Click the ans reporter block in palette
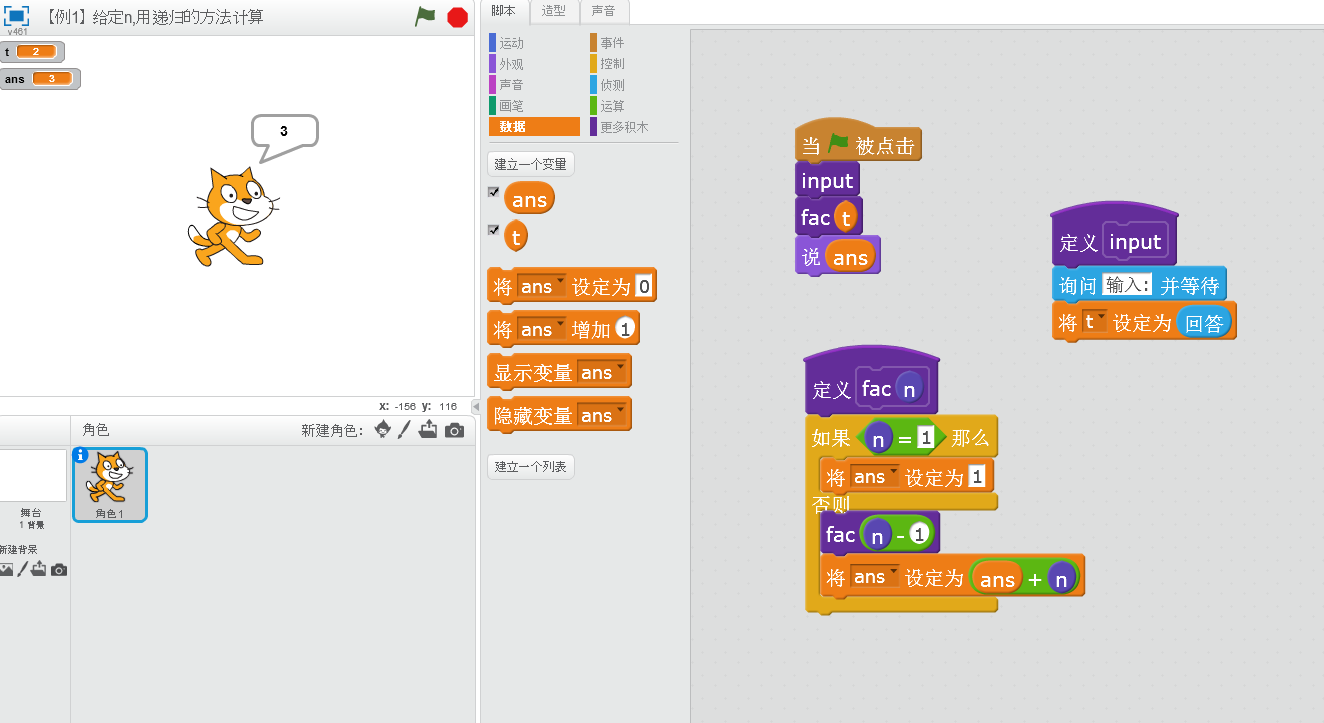The height and width of the screenshot is (723, 1324). (x=529, y=199)
